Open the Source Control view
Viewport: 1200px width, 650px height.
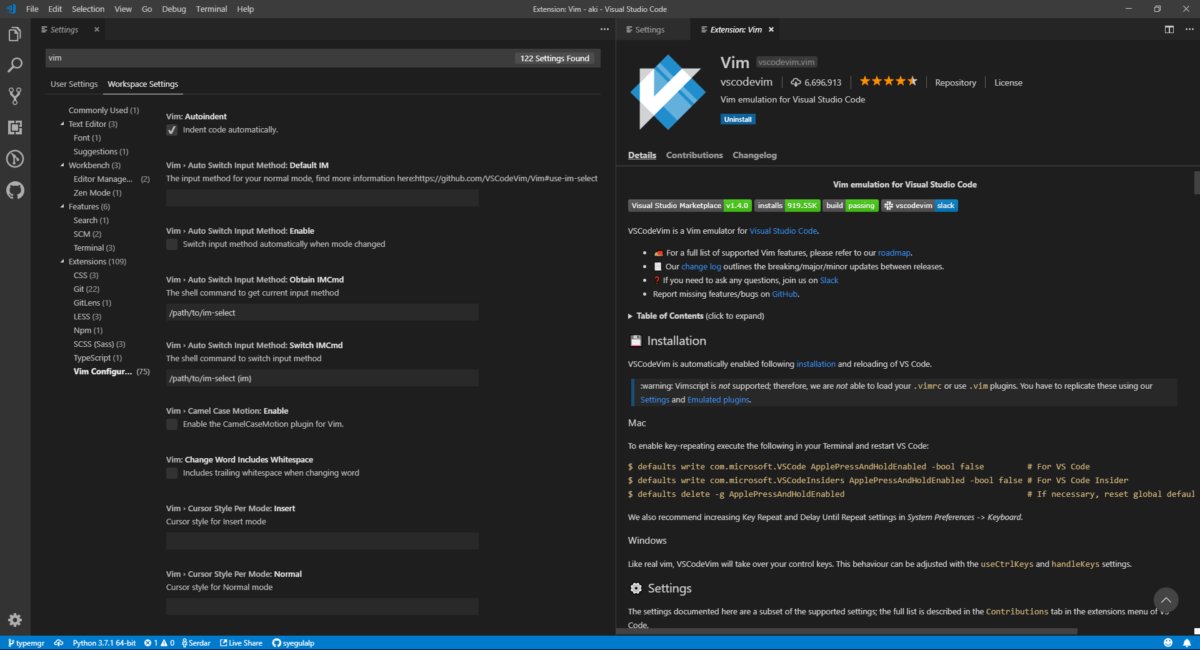tap(15, 96)
